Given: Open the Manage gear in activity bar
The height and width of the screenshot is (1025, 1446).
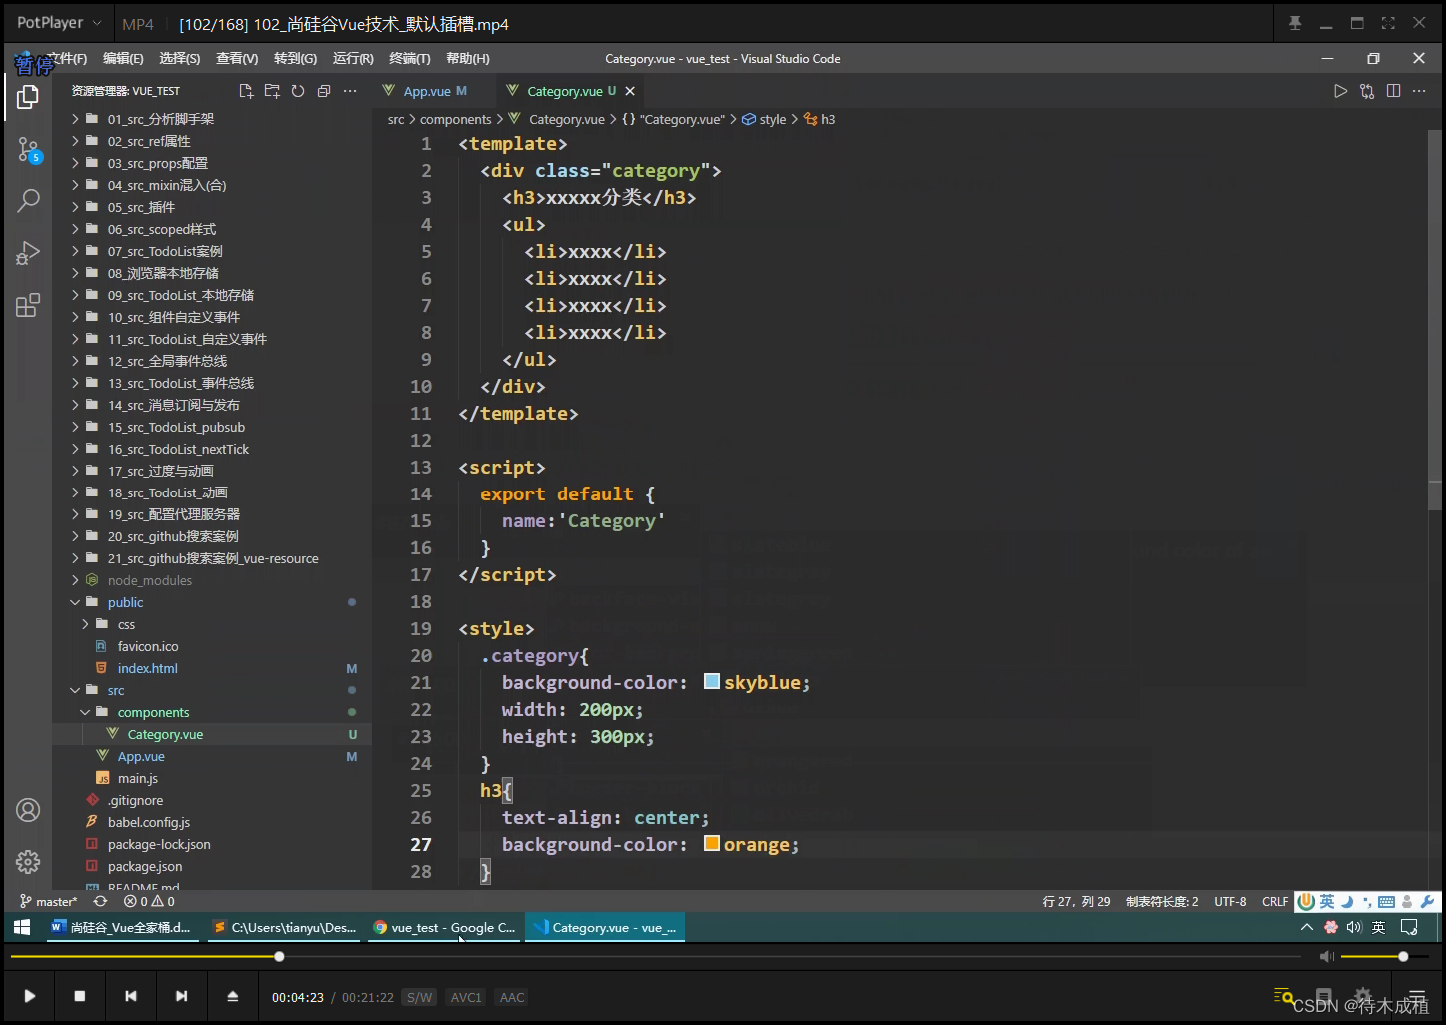Looking at the screenshot, I should click(x=28, y=862).
